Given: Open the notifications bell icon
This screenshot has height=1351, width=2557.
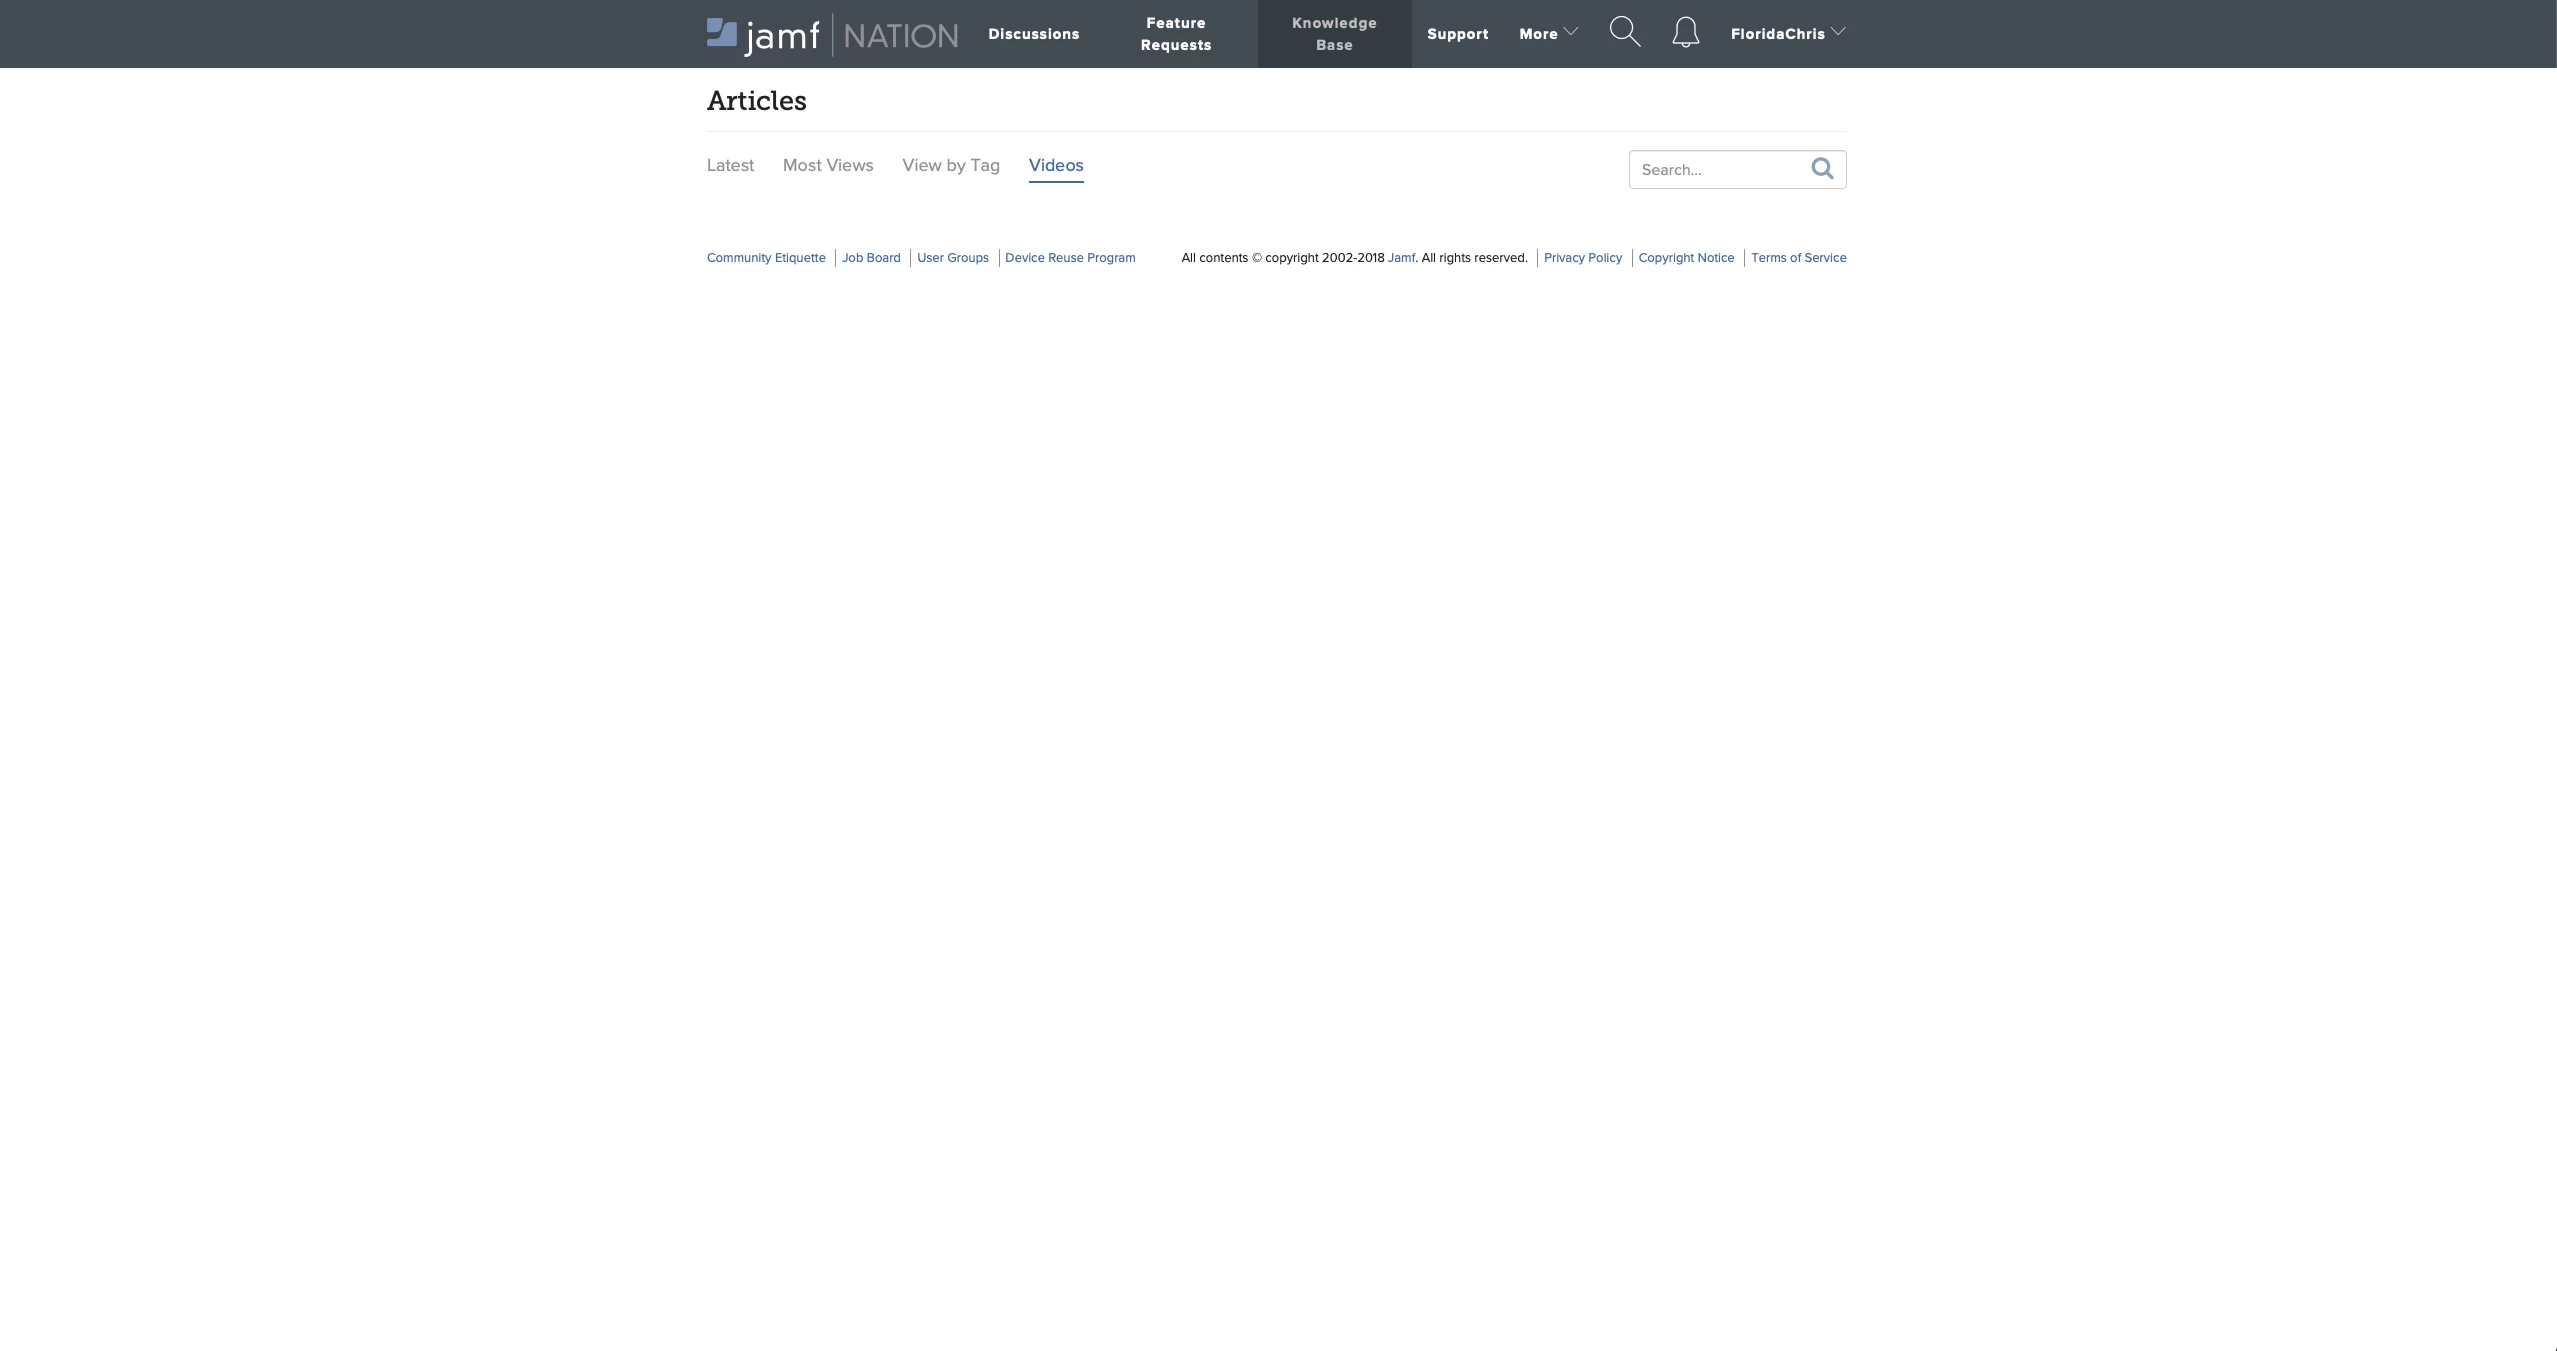Looking at the screenshot, I should (x=1685, y=33).
